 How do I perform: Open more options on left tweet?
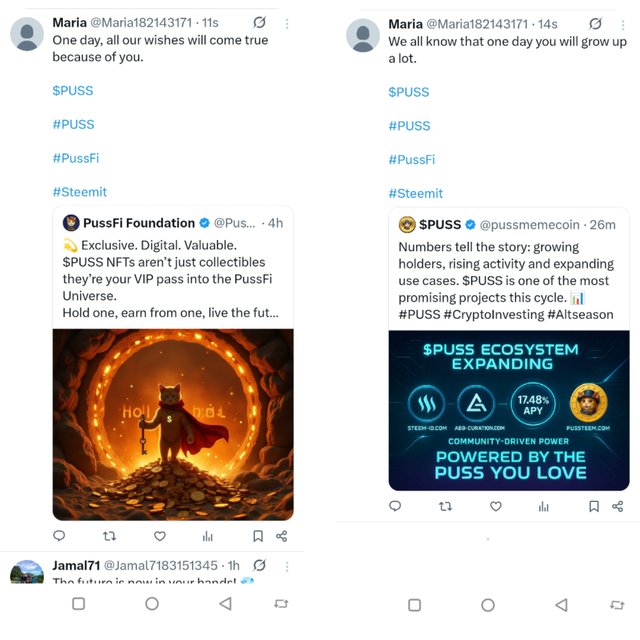pyautogui.click(x=287, y=22)
